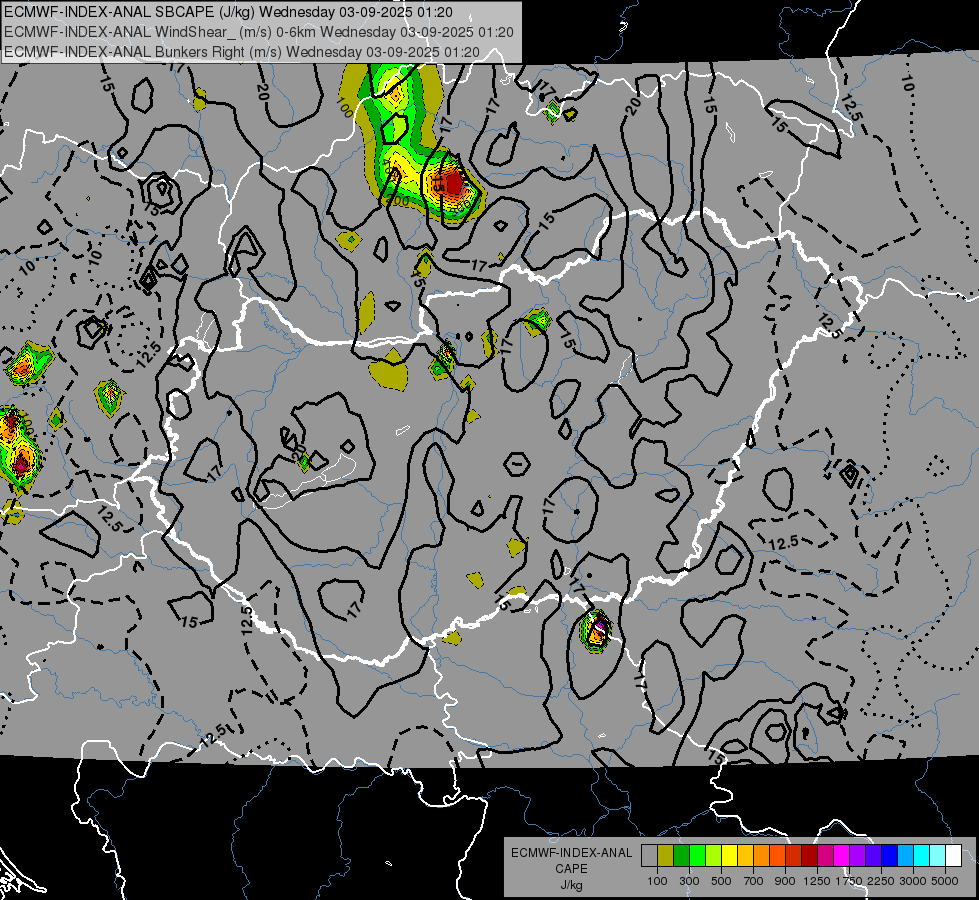The image size is (979, 900).
Task: Click the amber legend swatch above 700
Action: click(x=745, y=856)
